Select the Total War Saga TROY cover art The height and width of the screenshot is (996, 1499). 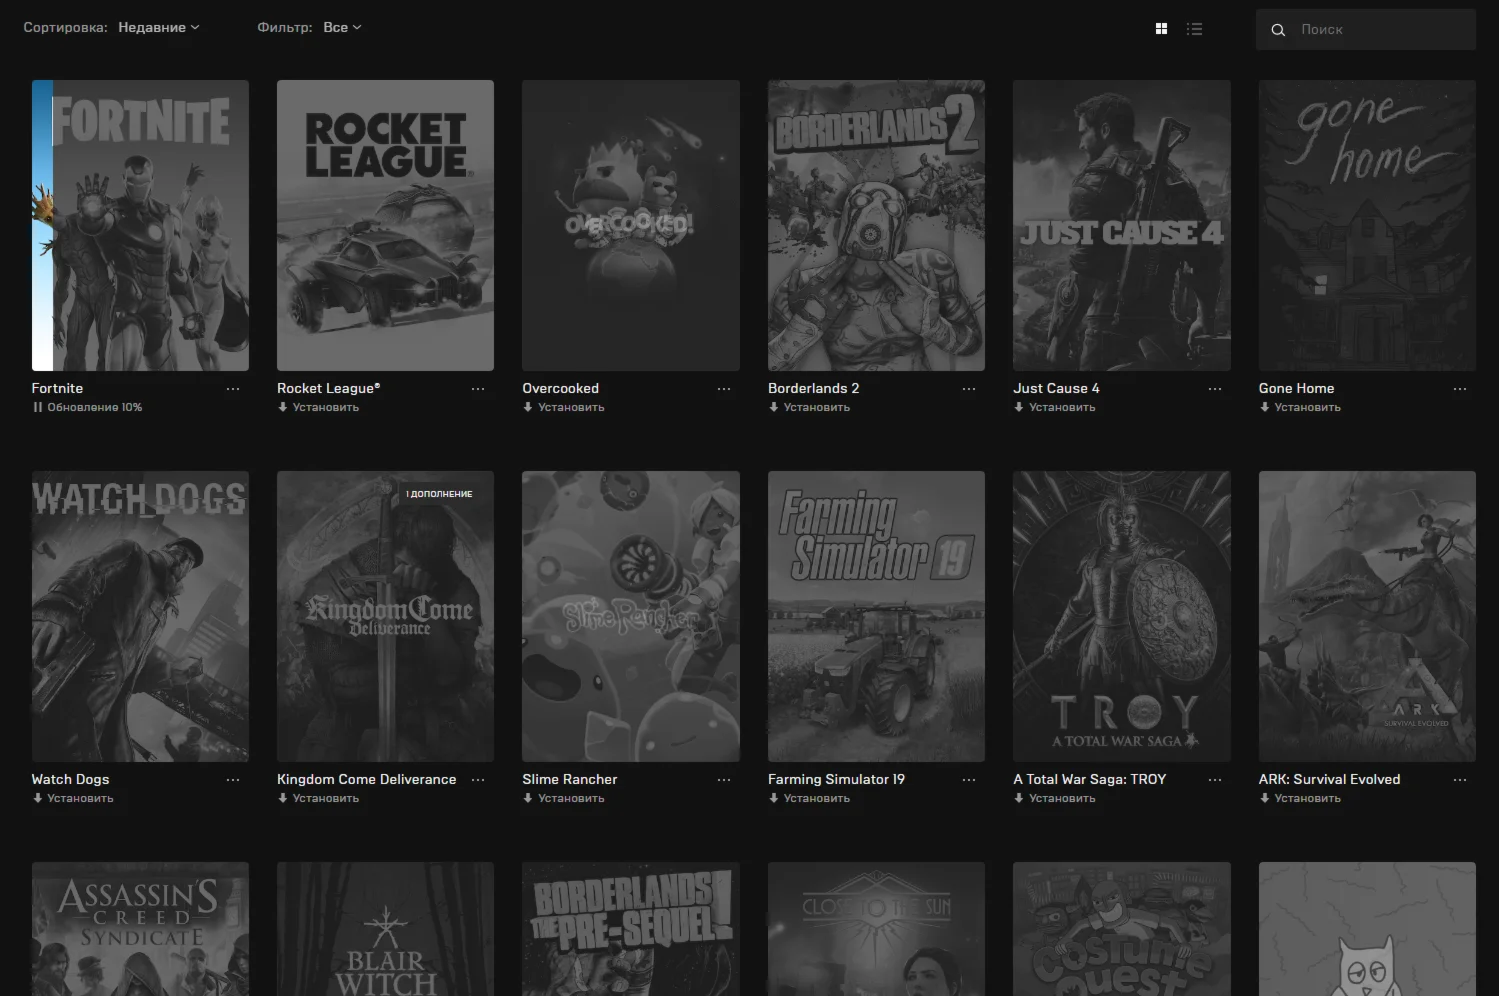(1122, 616)
